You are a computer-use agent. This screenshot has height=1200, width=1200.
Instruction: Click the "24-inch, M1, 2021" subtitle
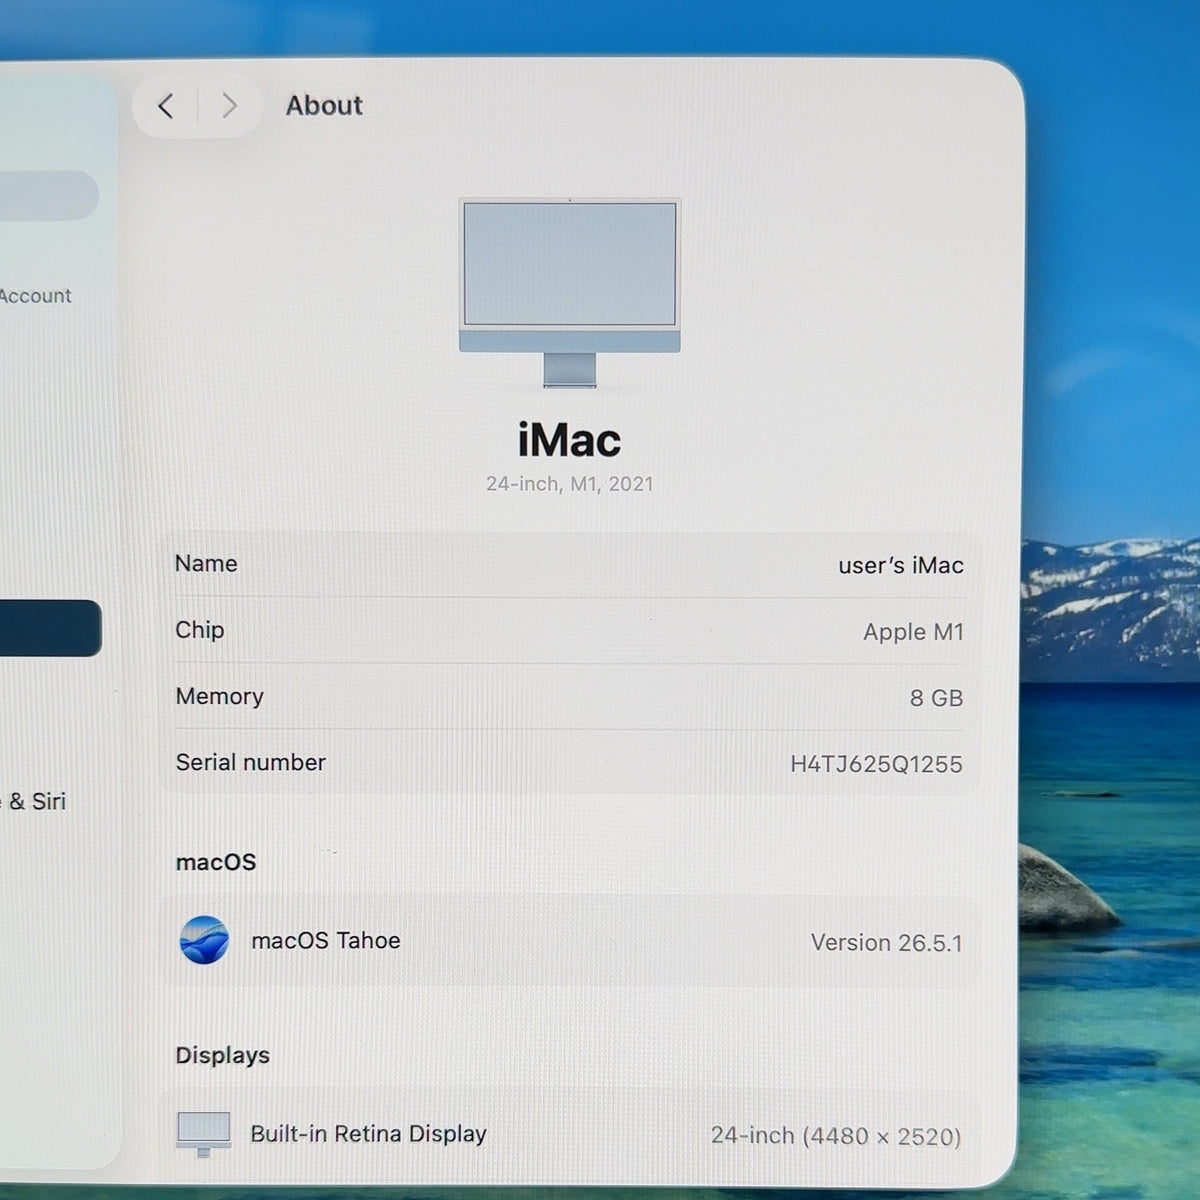[x=570, y=484]
